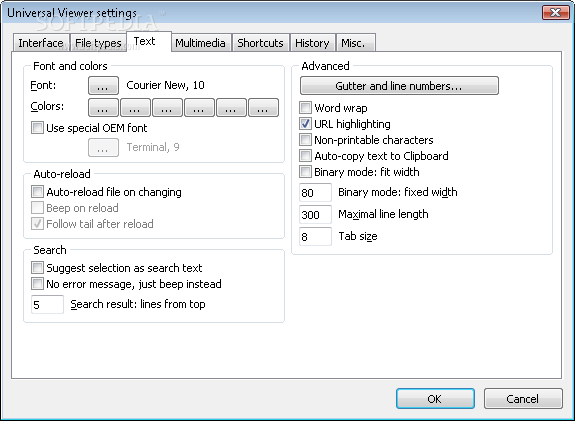Open the first Colors '...' button
This screenshot has height=421, width=575.
(x=103, y=107)
